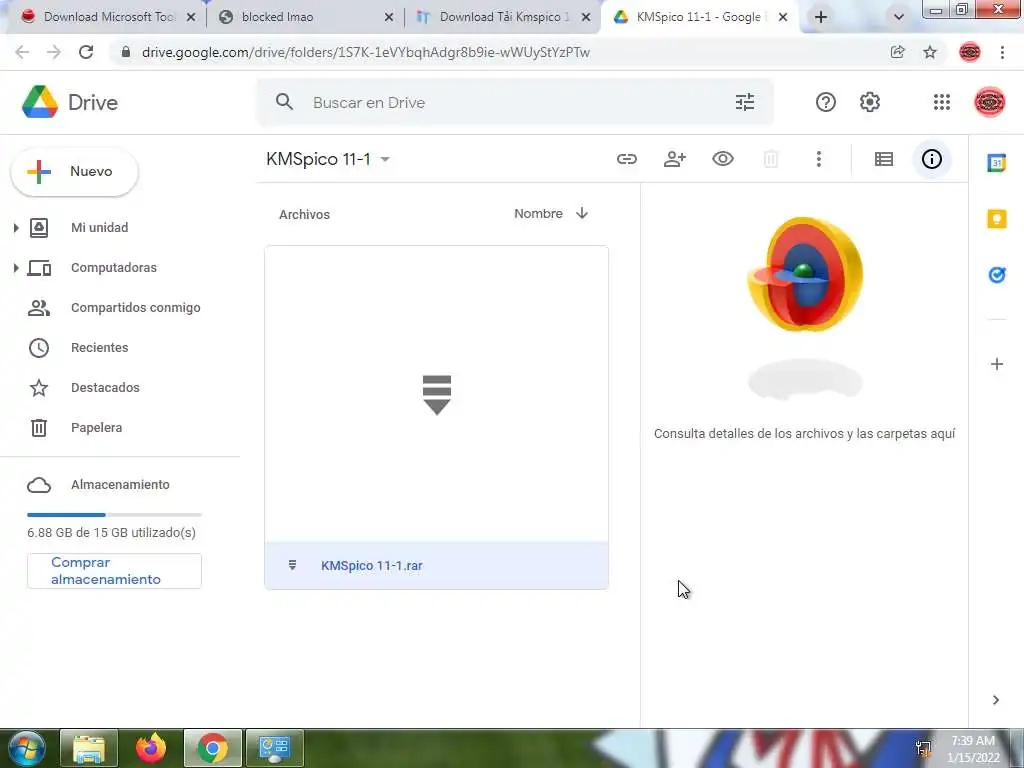
Task: Bookmark this page star icon
Action: point(930,52)
